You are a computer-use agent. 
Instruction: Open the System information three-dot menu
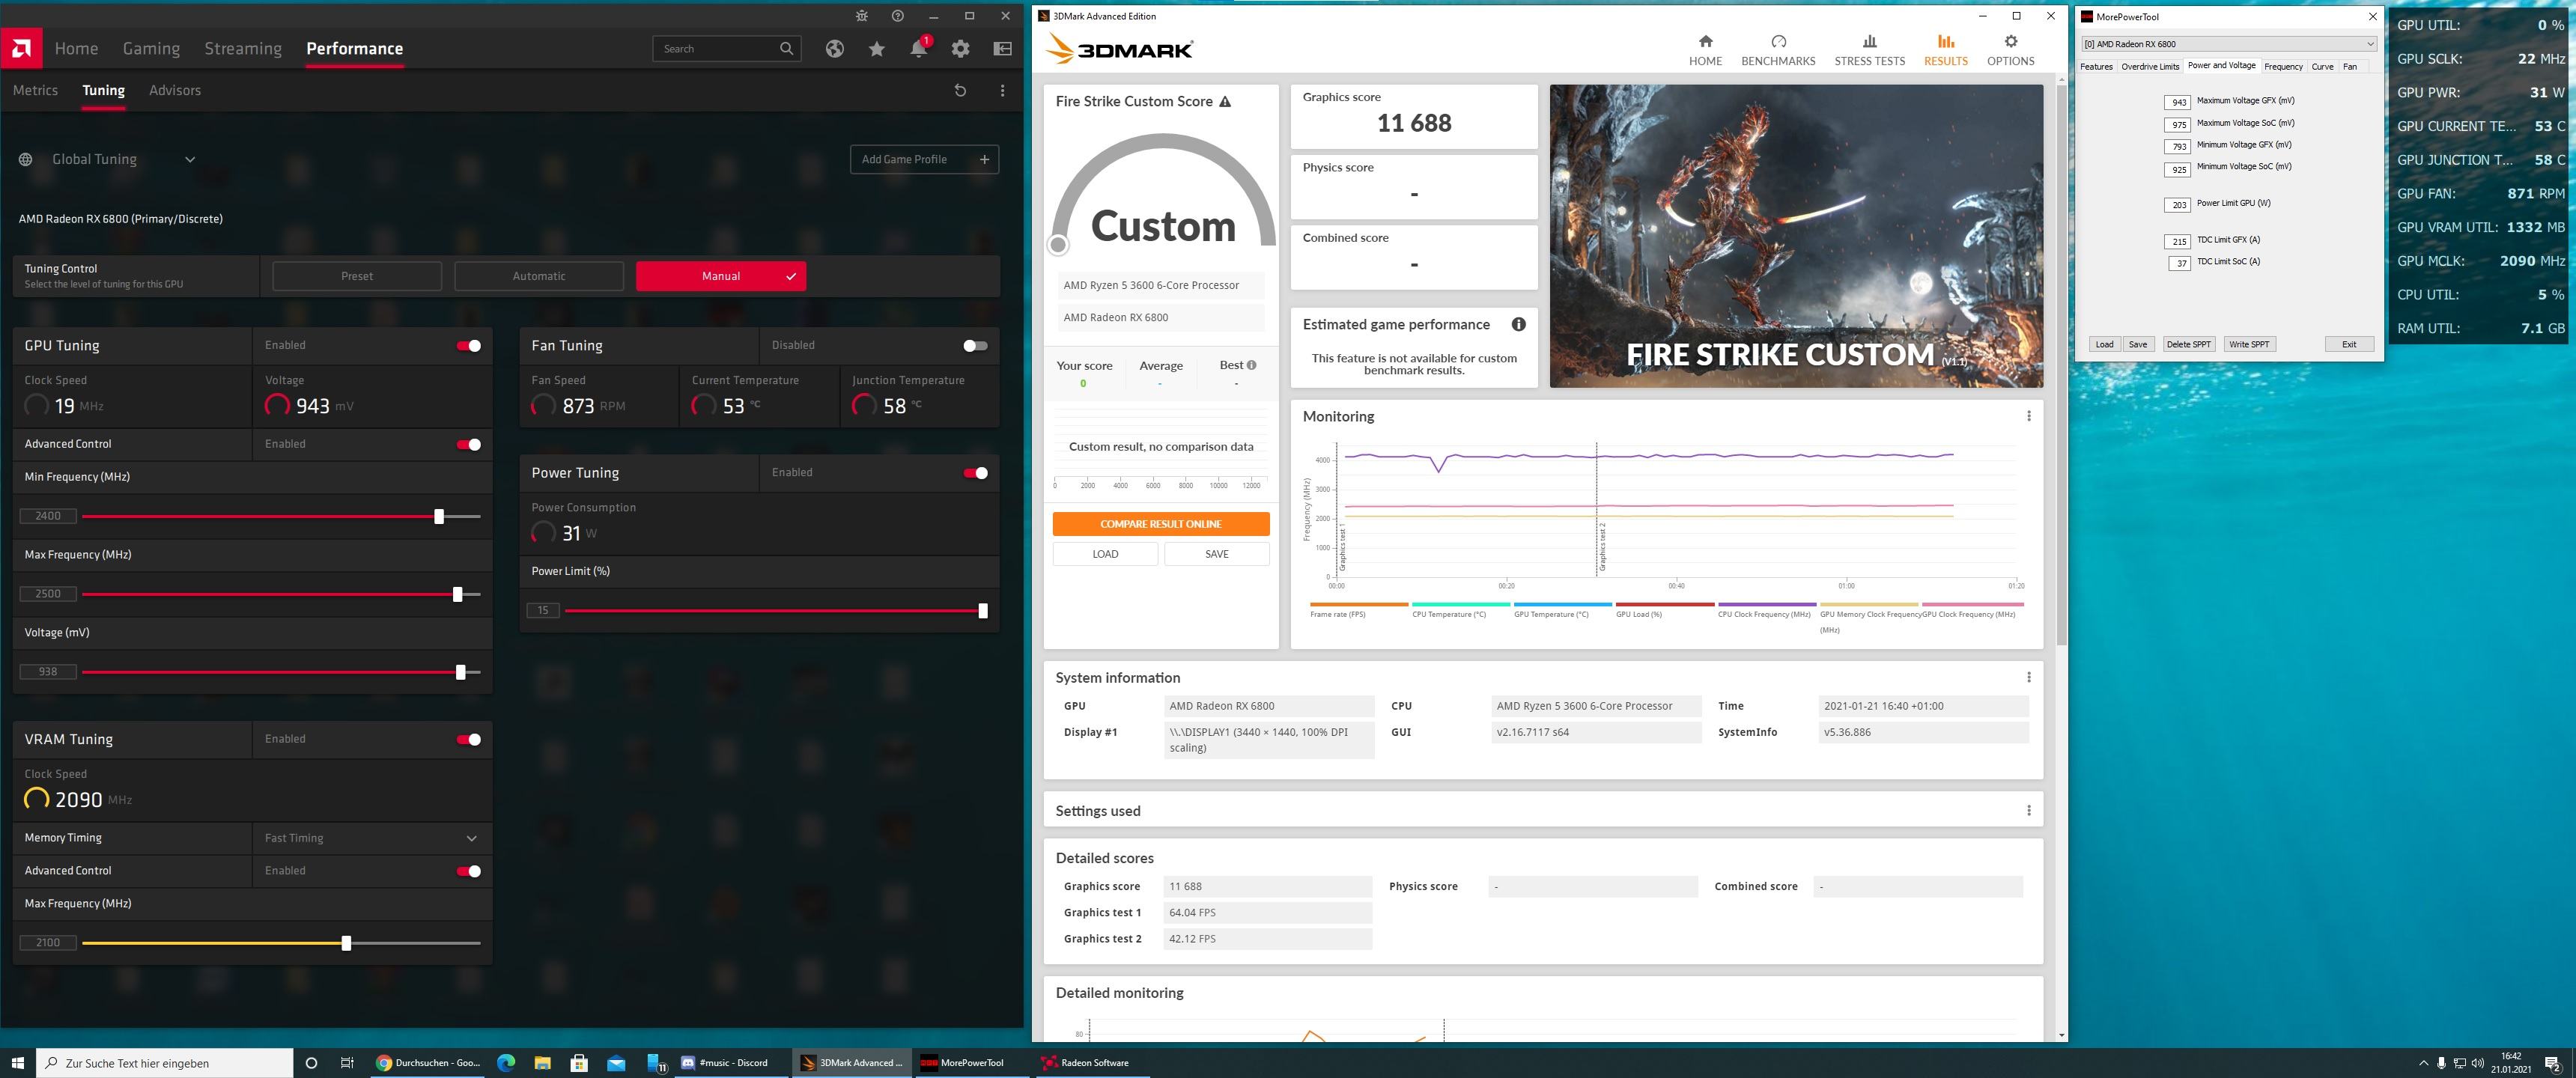(2028, 677)
